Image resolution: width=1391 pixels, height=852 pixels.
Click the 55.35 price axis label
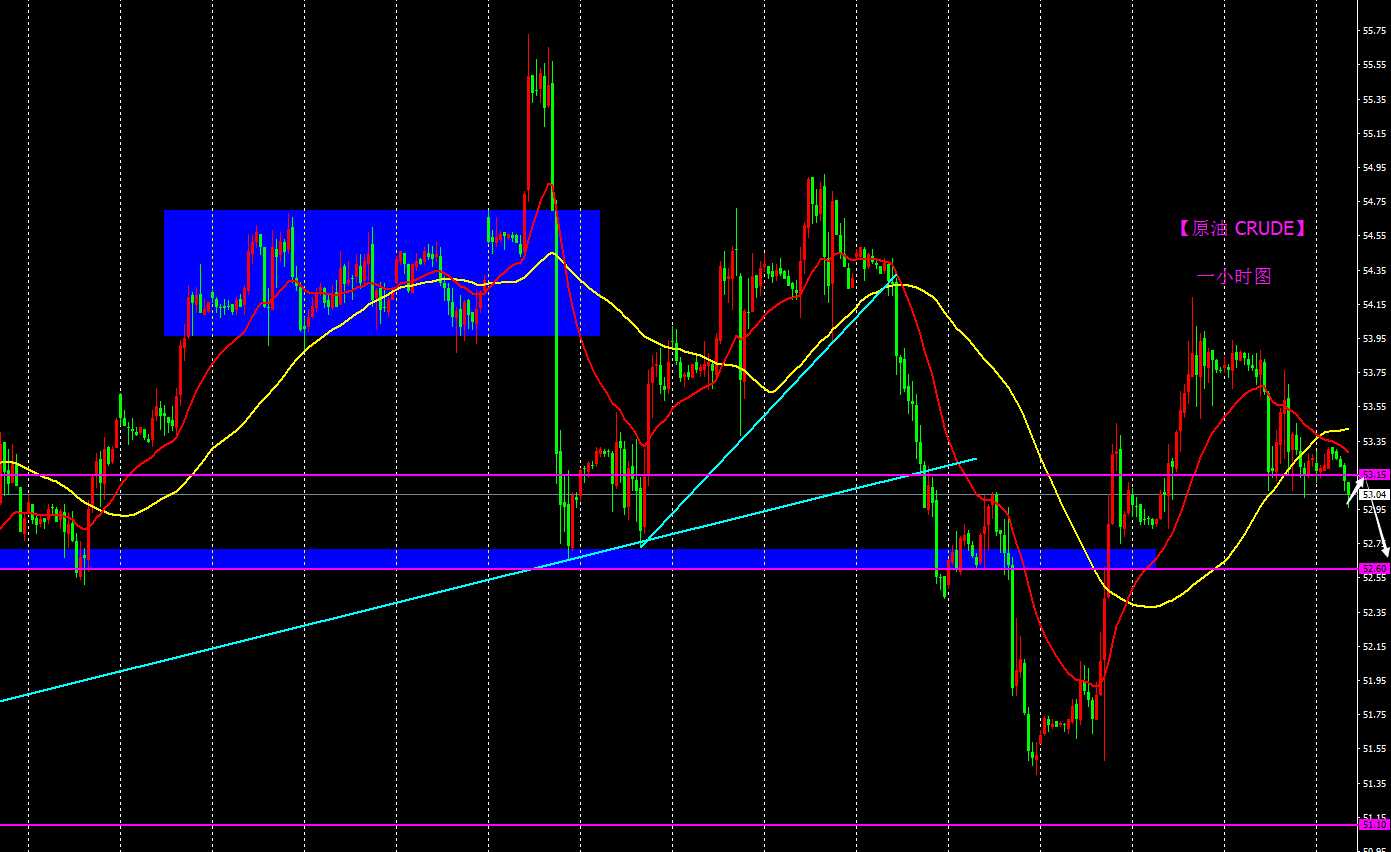[1374, 100]
